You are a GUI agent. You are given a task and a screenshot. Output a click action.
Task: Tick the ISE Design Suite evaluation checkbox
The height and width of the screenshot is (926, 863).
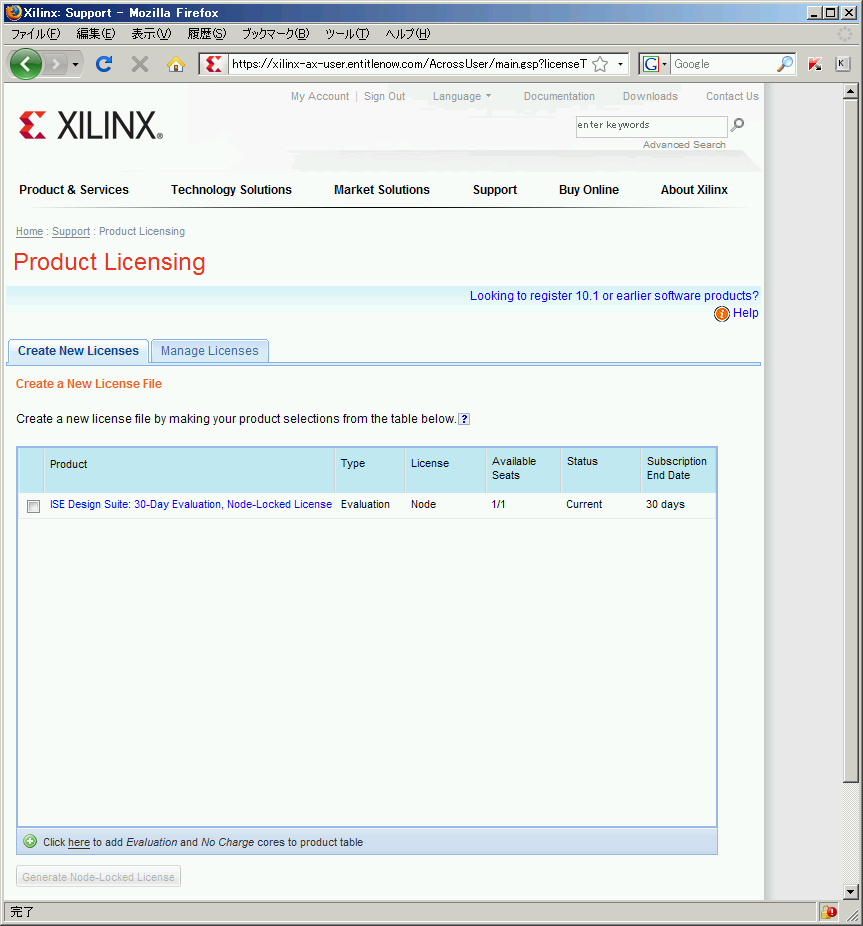click(34, 506)
